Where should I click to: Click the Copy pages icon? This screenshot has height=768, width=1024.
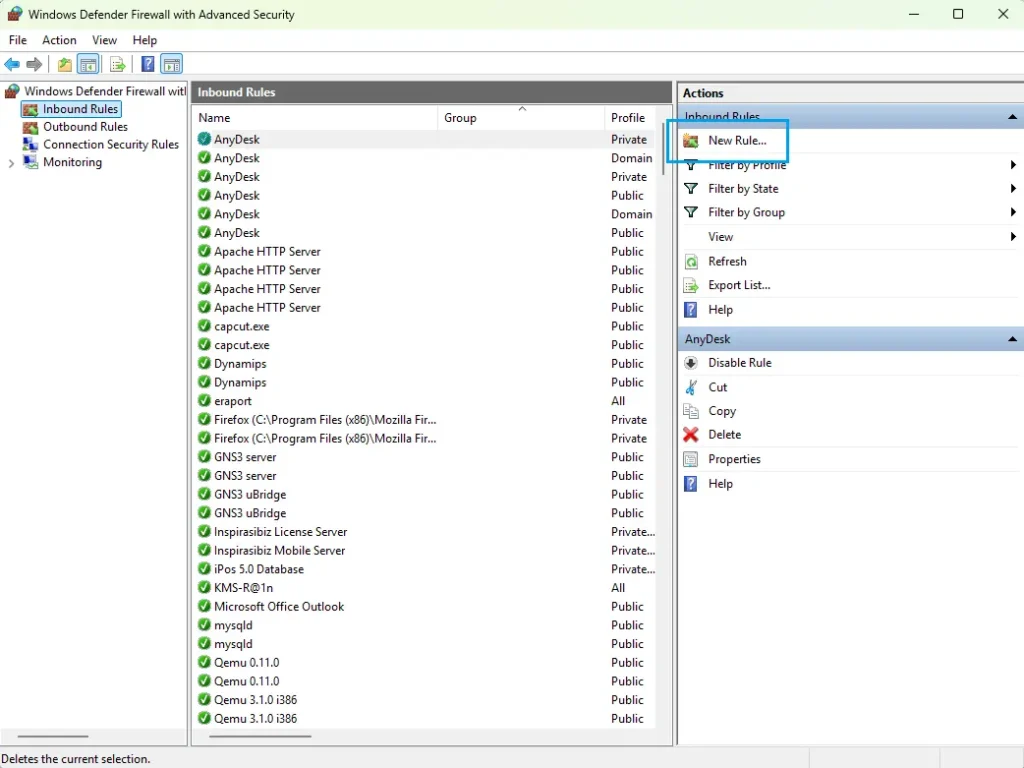(691, 411)
